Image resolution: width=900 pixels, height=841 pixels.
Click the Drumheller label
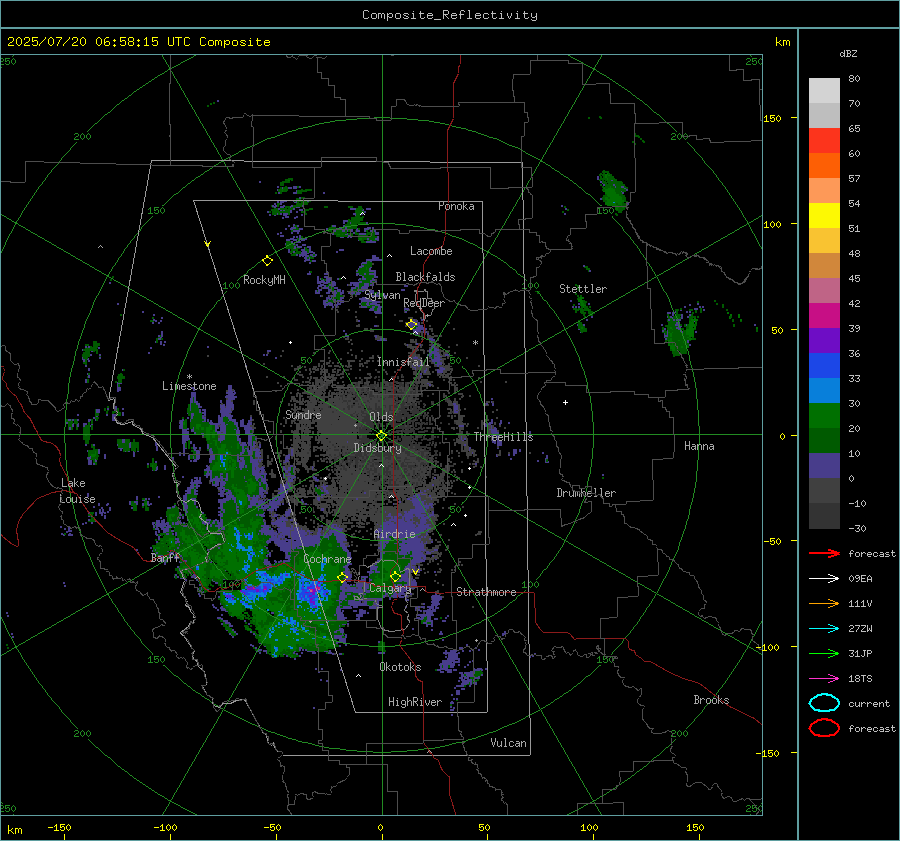586,493
